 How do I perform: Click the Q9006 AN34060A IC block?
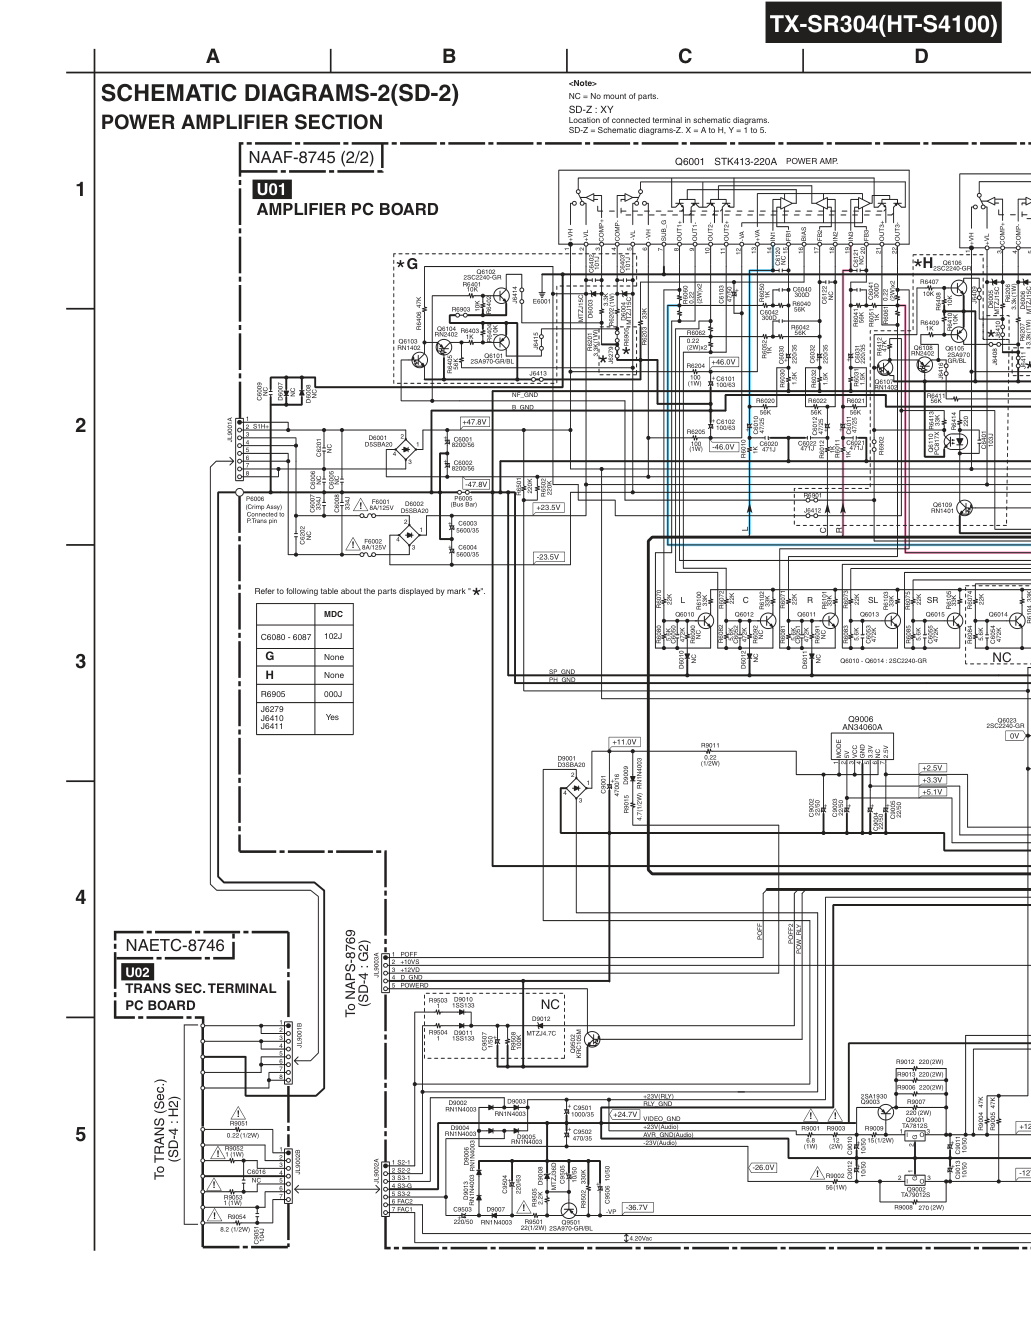(862, 746)
